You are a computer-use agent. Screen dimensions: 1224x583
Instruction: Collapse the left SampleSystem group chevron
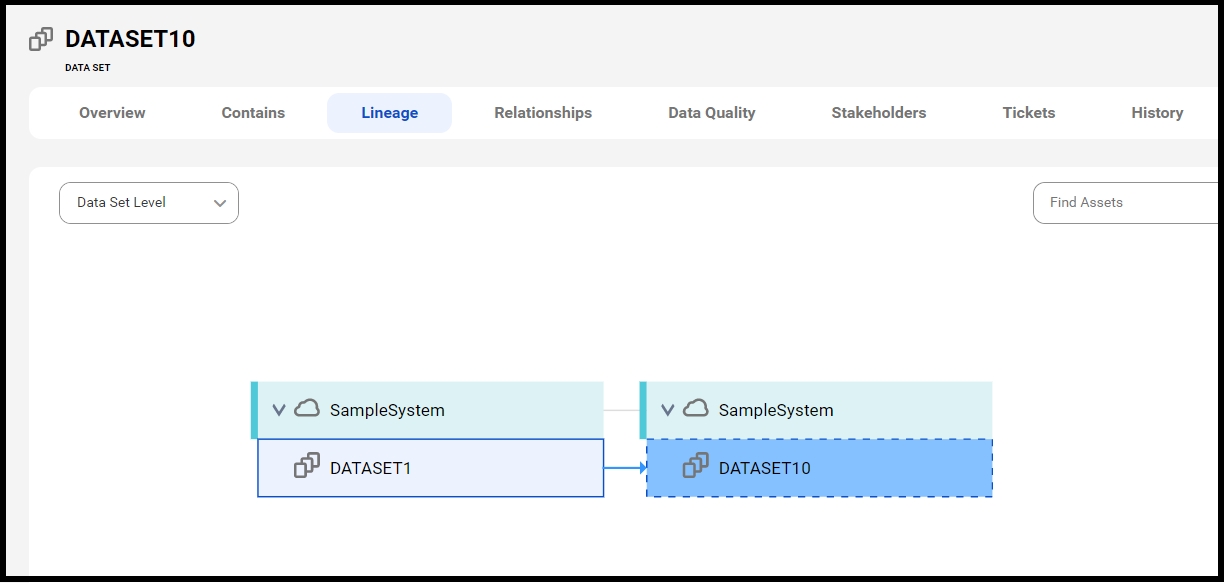[x=279, y=410]
